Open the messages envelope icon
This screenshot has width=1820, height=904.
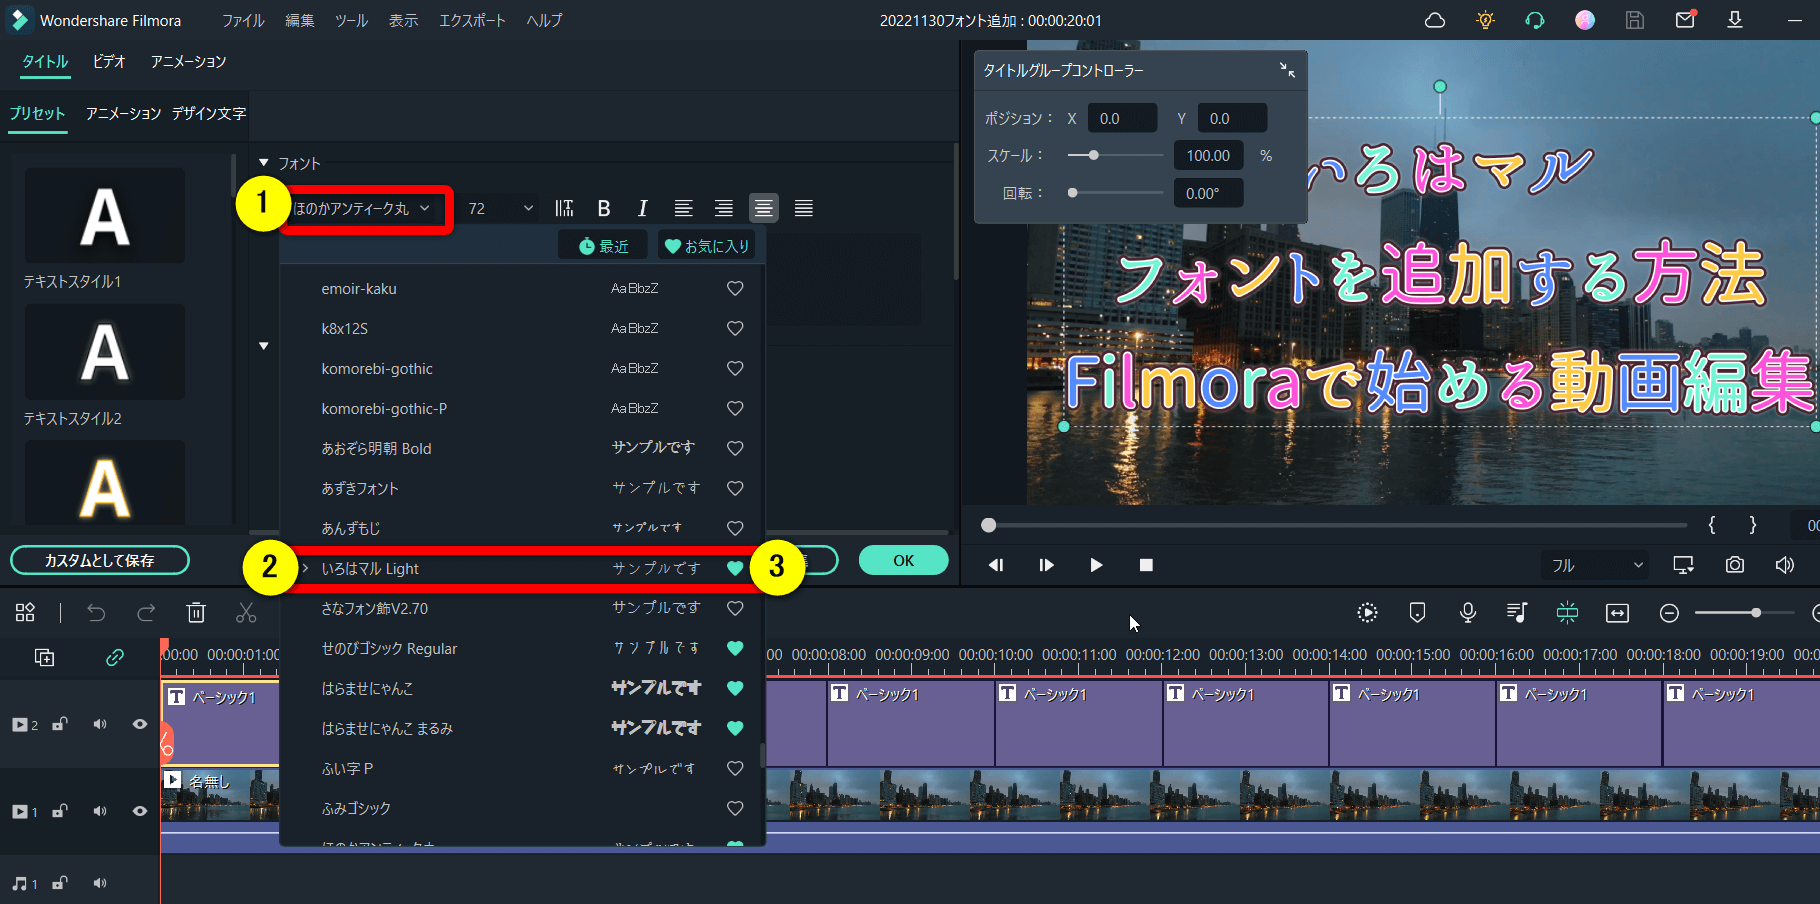tap(1685, 19)
